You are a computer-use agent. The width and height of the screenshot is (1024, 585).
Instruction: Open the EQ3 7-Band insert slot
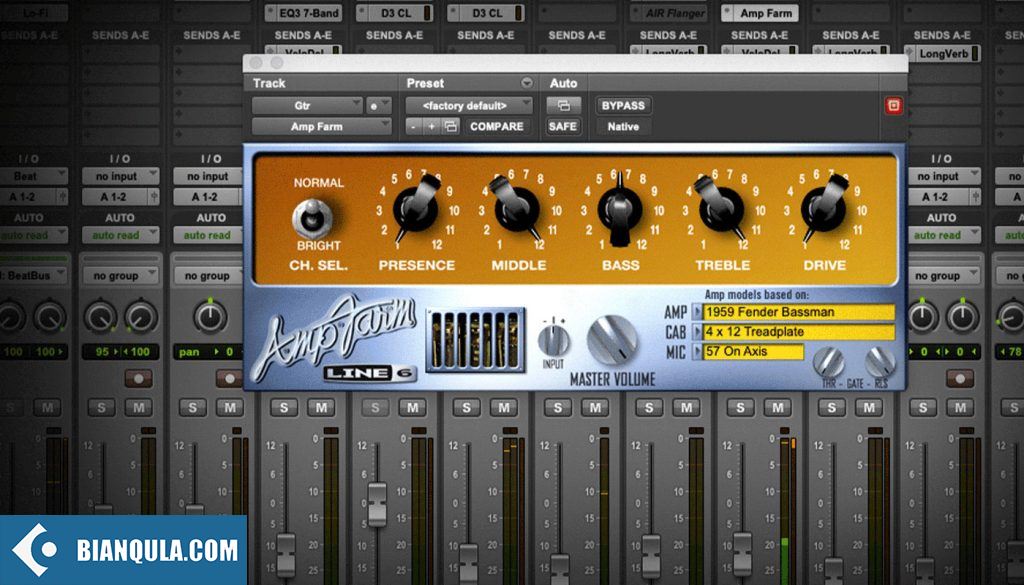tap(302, 13)
